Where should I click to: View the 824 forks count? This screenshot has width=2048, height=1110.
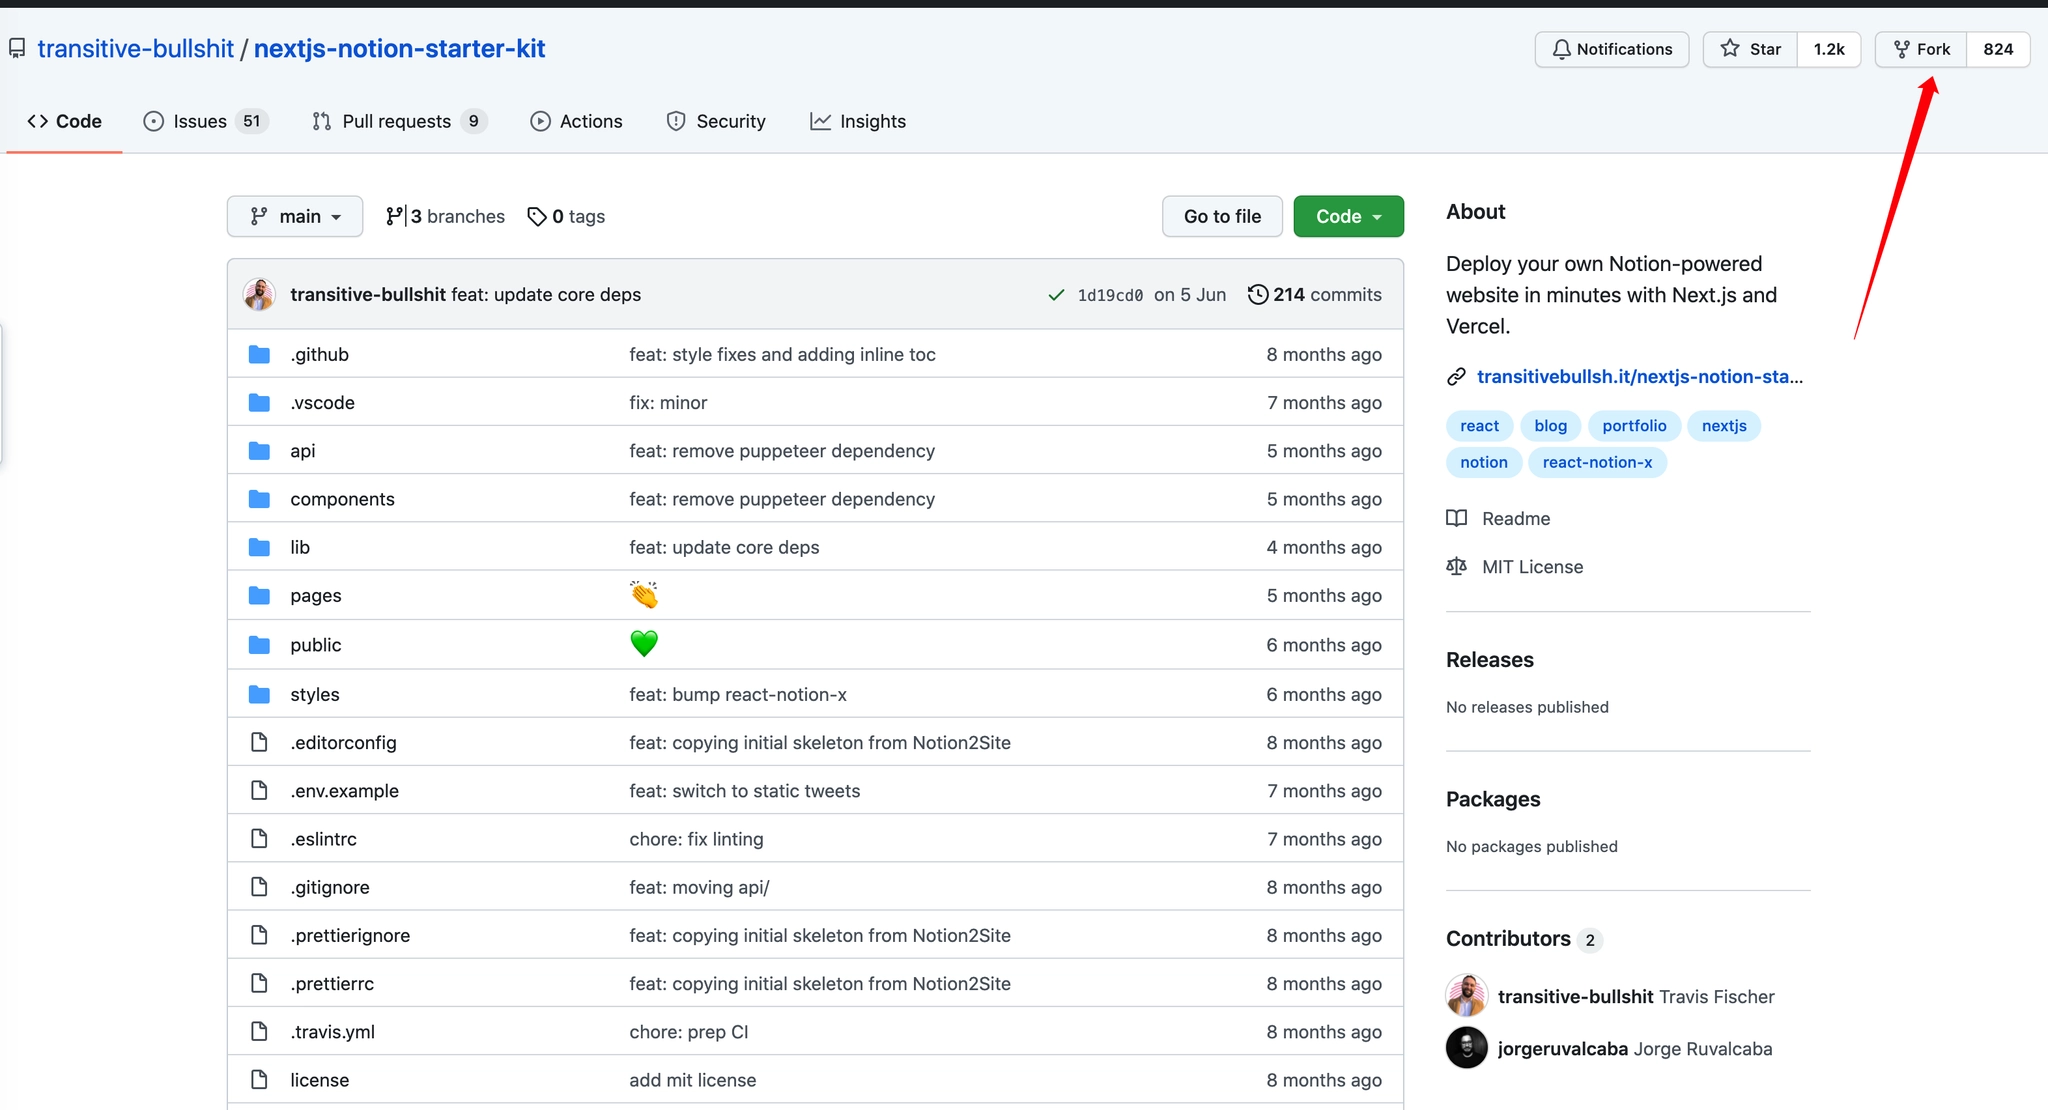pos(1998,49)
